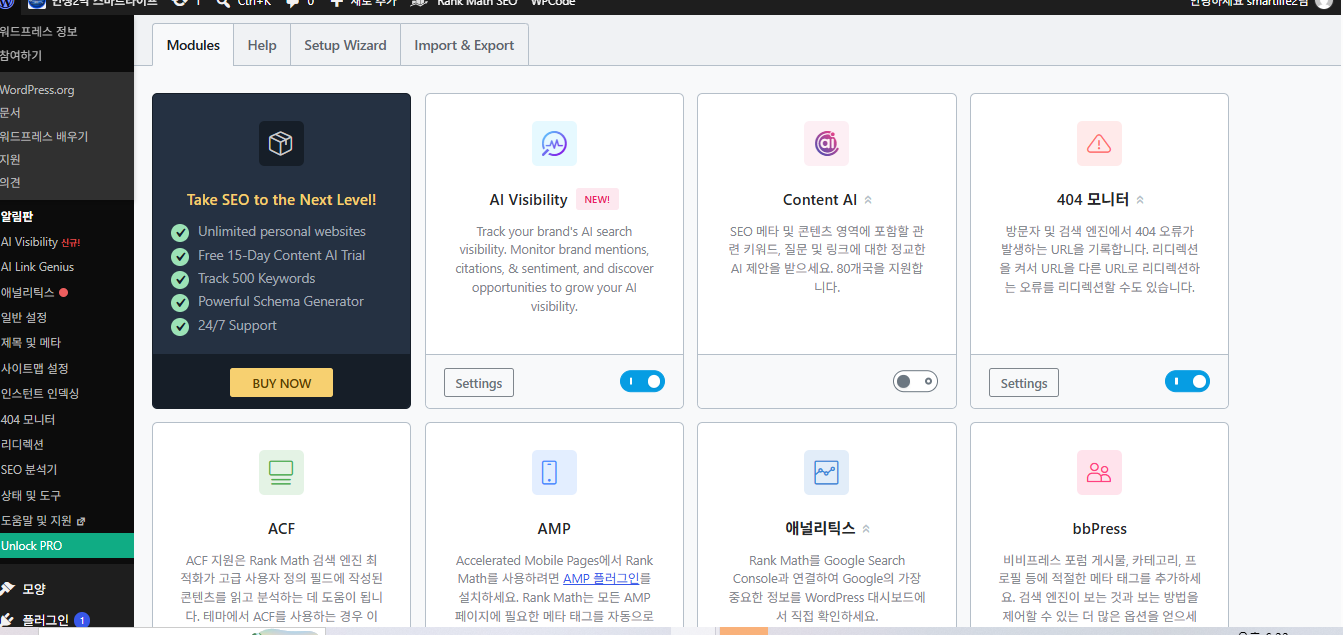The image size is (1343, 635).
Task: Click the NEW! badge on AI Visibility card
Action: (x=597, y=199)
